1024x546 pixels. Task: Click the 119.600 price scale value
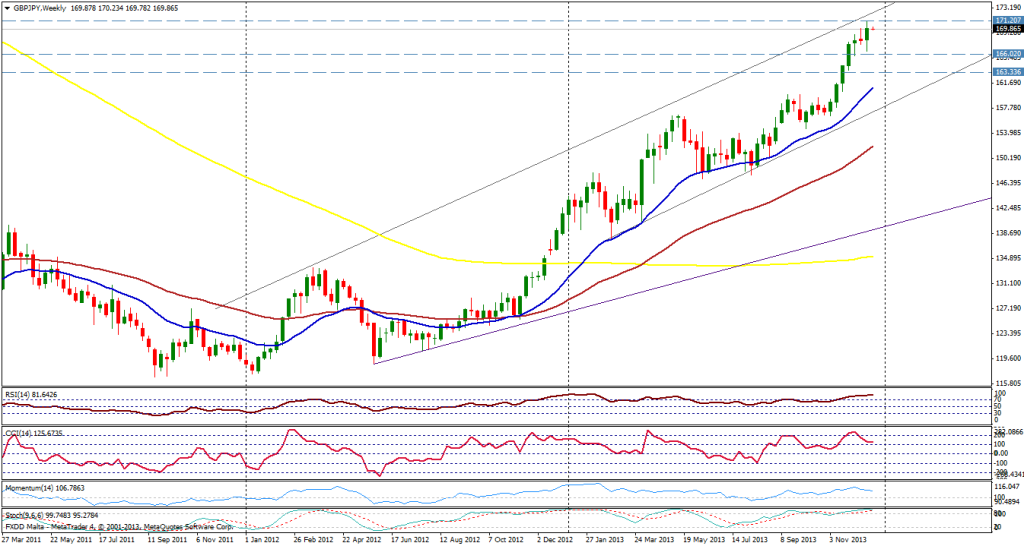click(x=1006, y=358)
